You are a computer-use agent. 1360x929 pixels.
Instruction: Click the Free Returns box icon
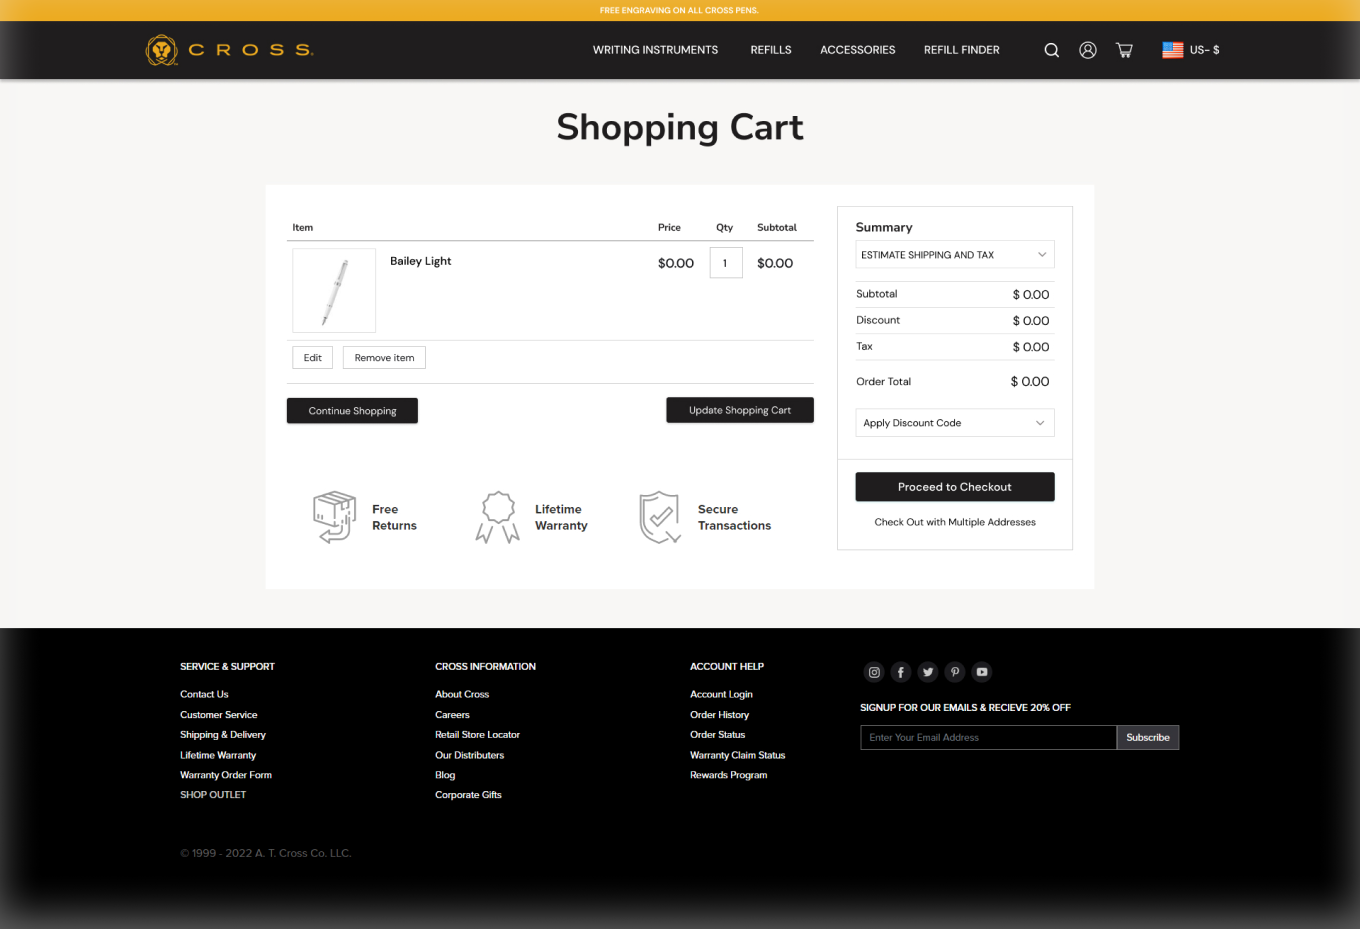pos(335,517)
